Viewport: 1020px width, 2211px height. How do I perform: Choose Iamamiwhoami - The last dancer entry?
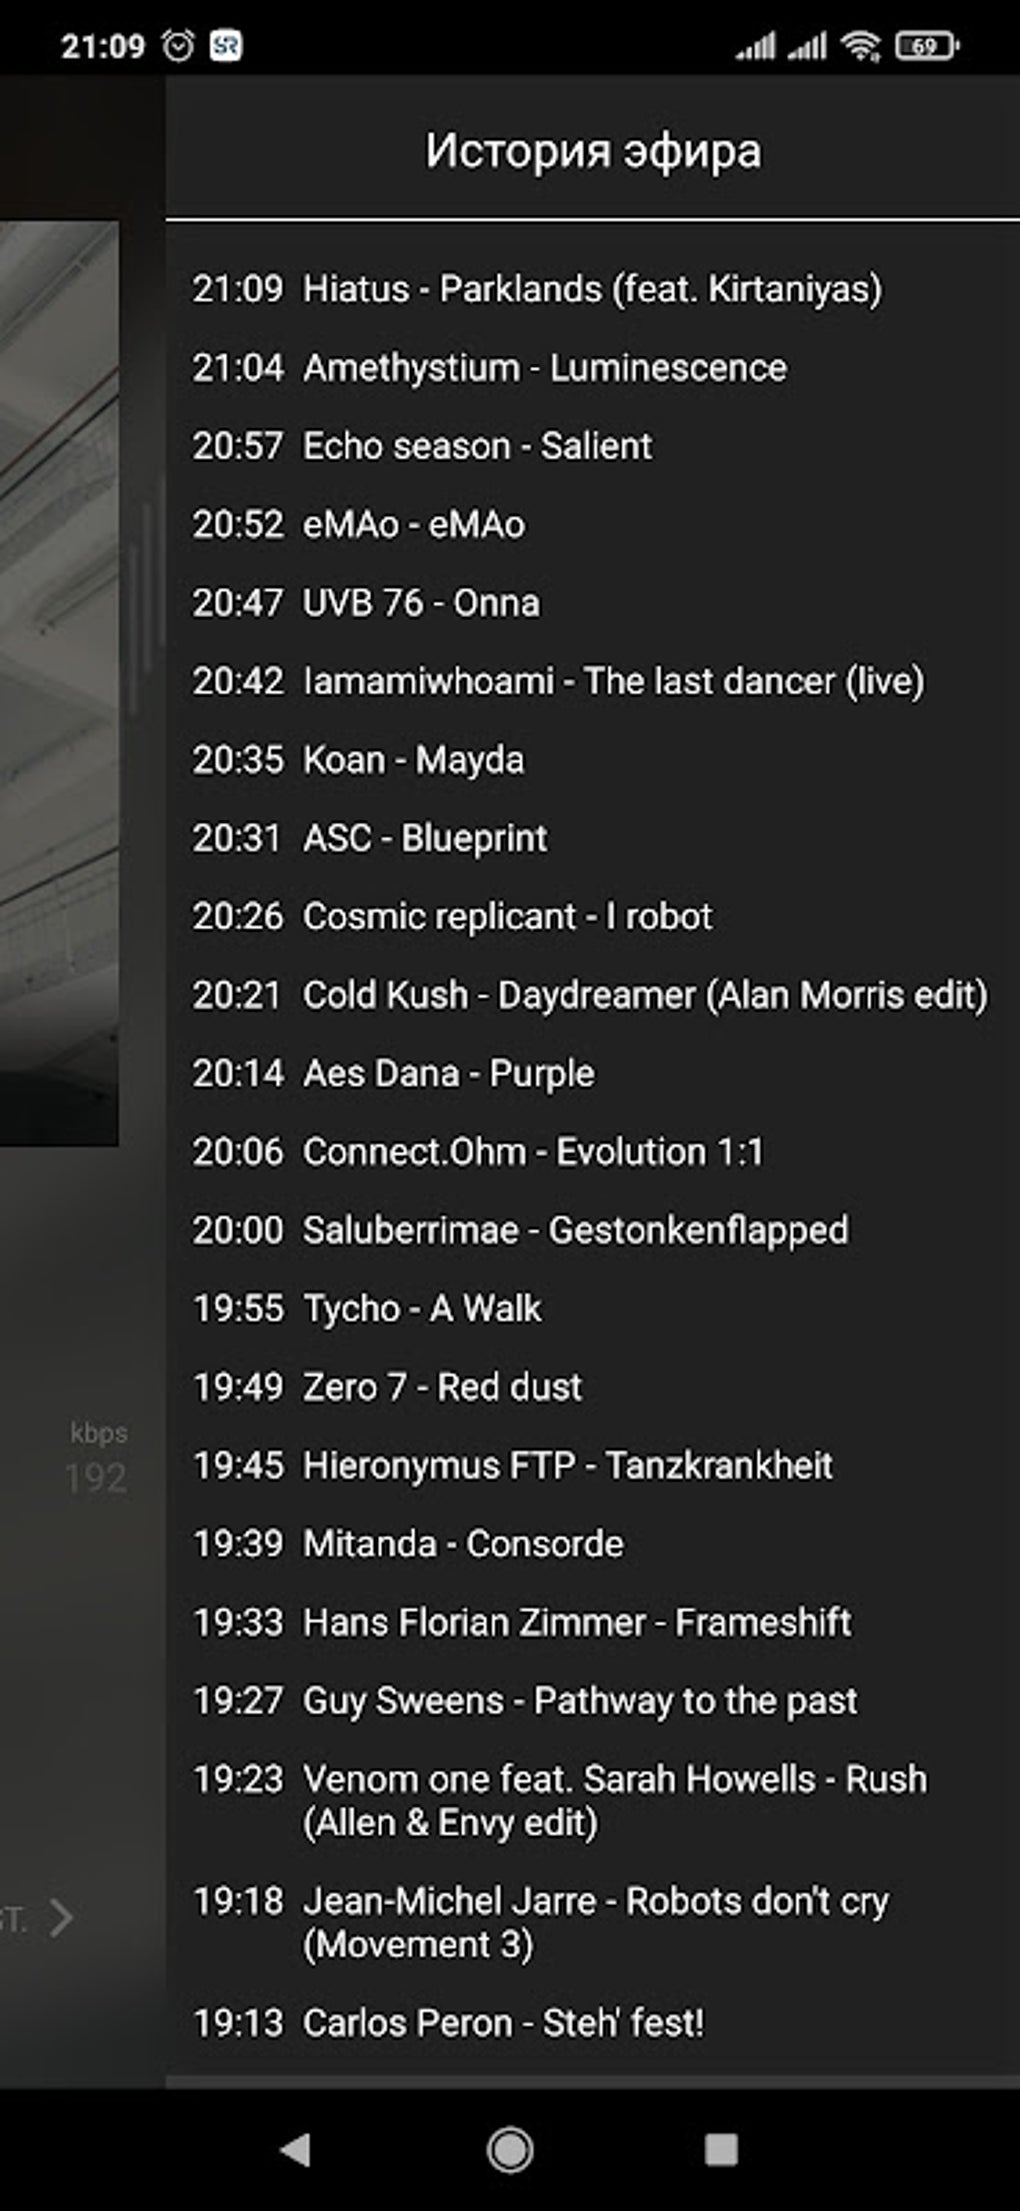613,681
